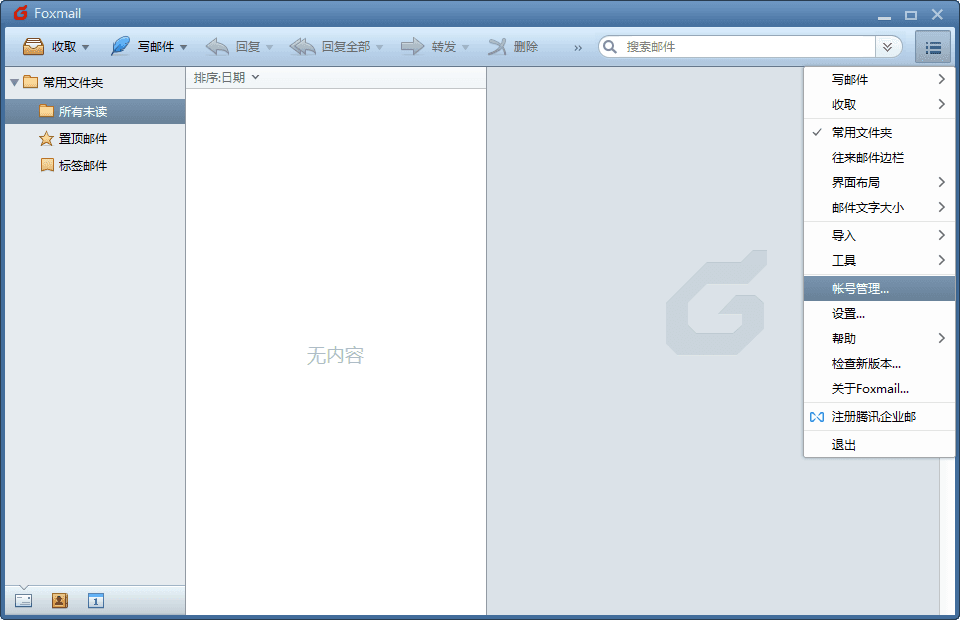Collapse the 常用文件夹 tree node
This screenshot has width=960, height=620.
(x=14, y=82)
